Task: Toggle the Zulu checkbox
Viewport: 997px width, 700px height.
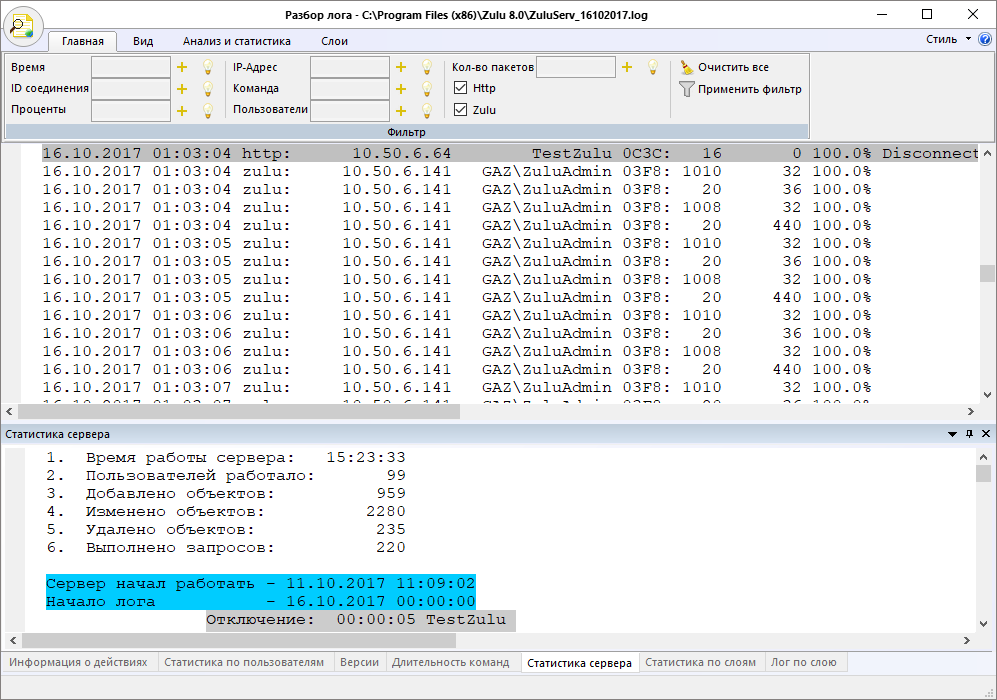Action: [460, 110]
